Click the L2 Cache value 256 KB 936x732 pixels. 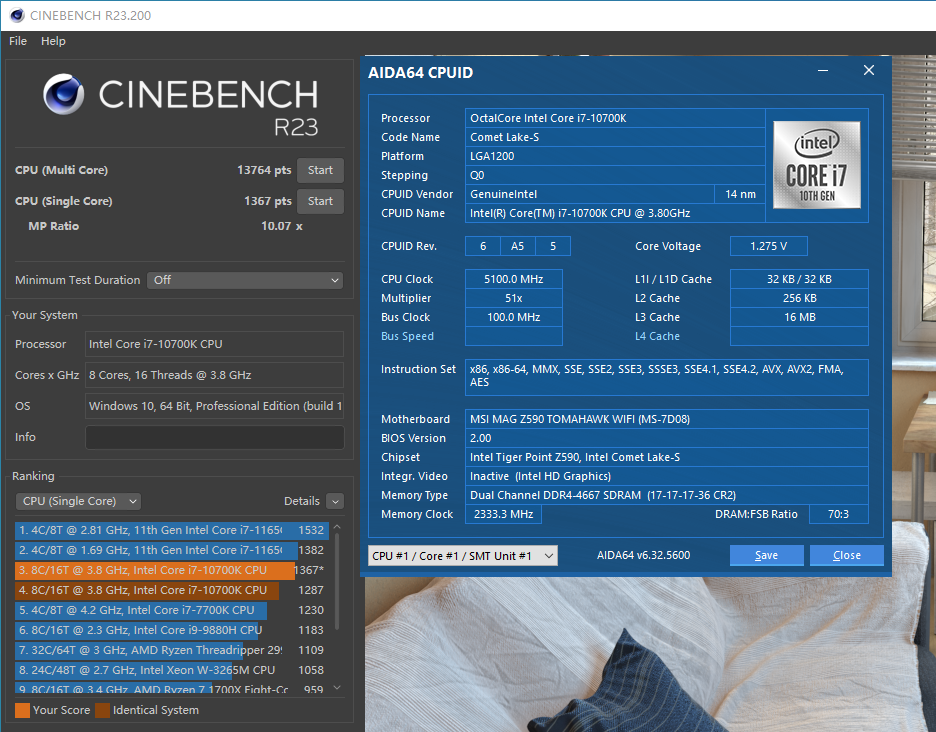[x=799, y=298]
